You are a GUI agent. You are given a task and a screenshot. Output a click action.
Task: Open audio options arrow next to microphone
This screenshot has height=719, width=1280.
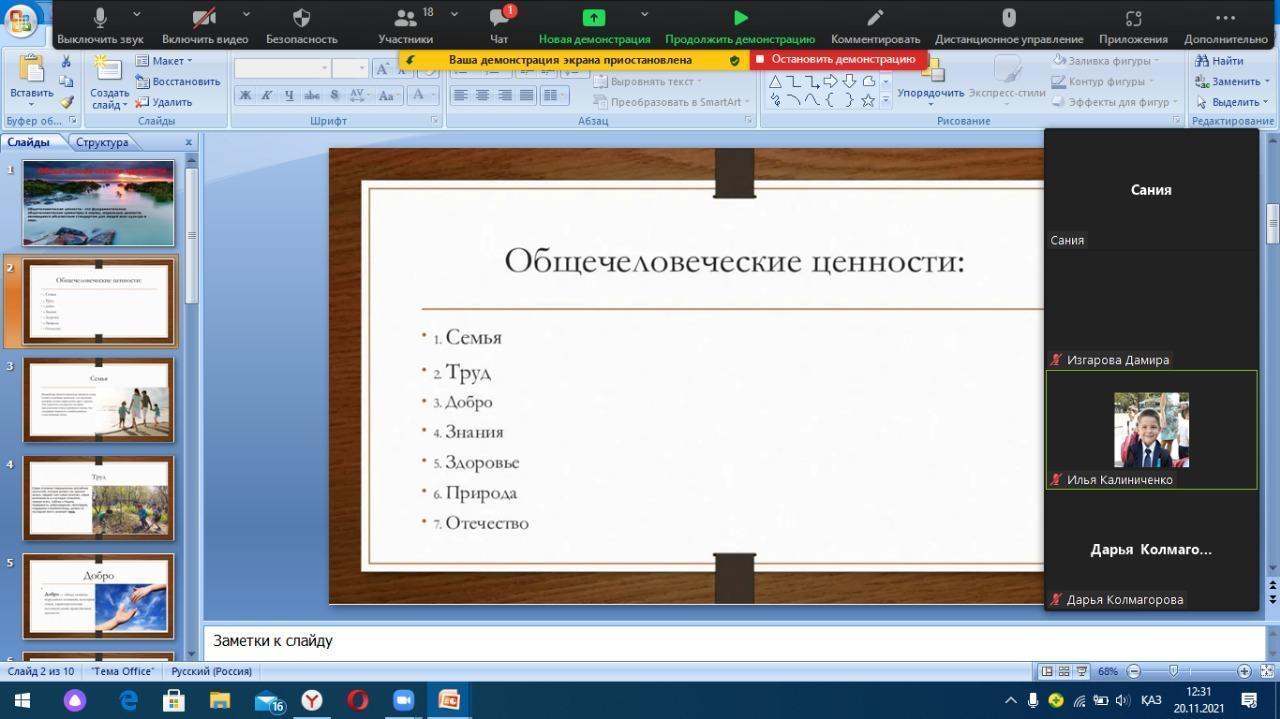137,15
